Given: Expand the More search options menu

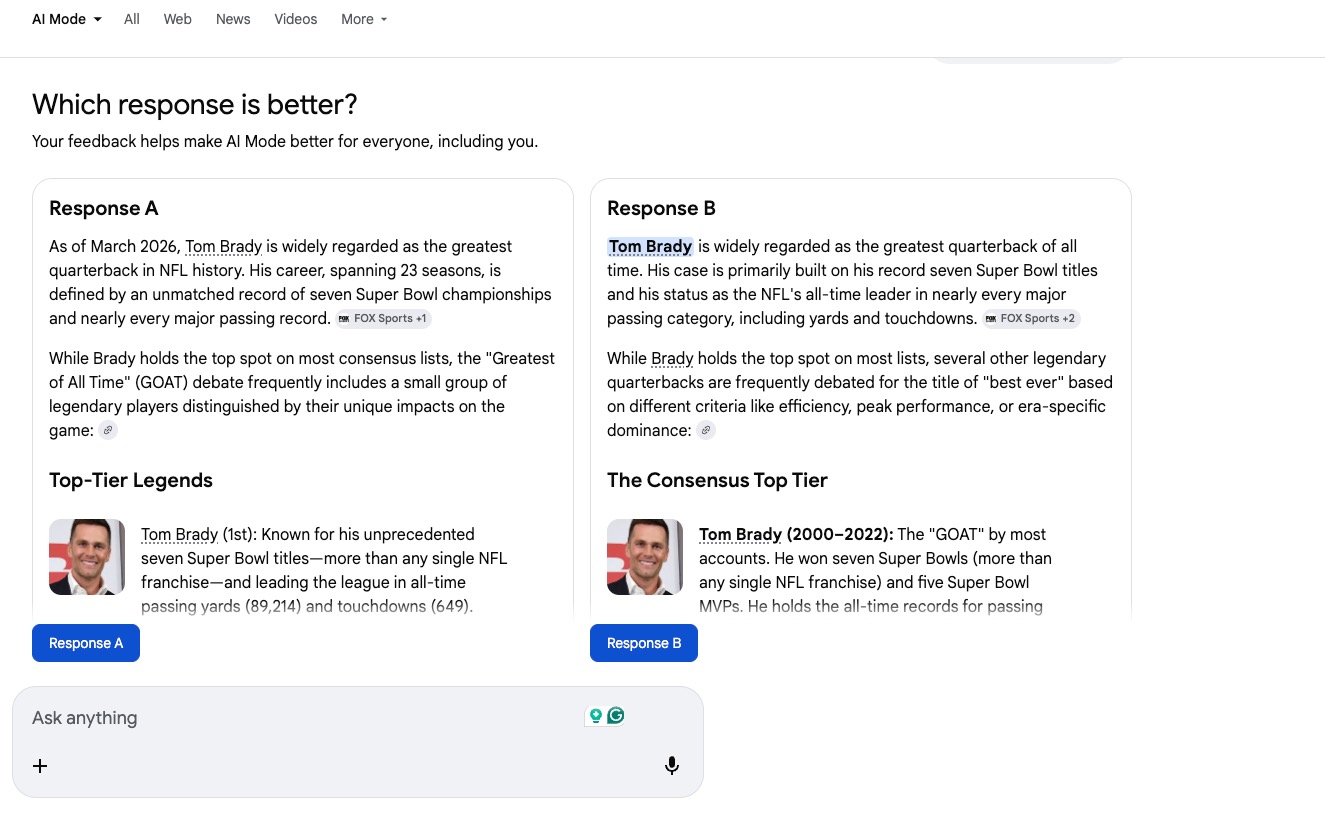Looking at the screenshot, I should (x=363, y=19).
